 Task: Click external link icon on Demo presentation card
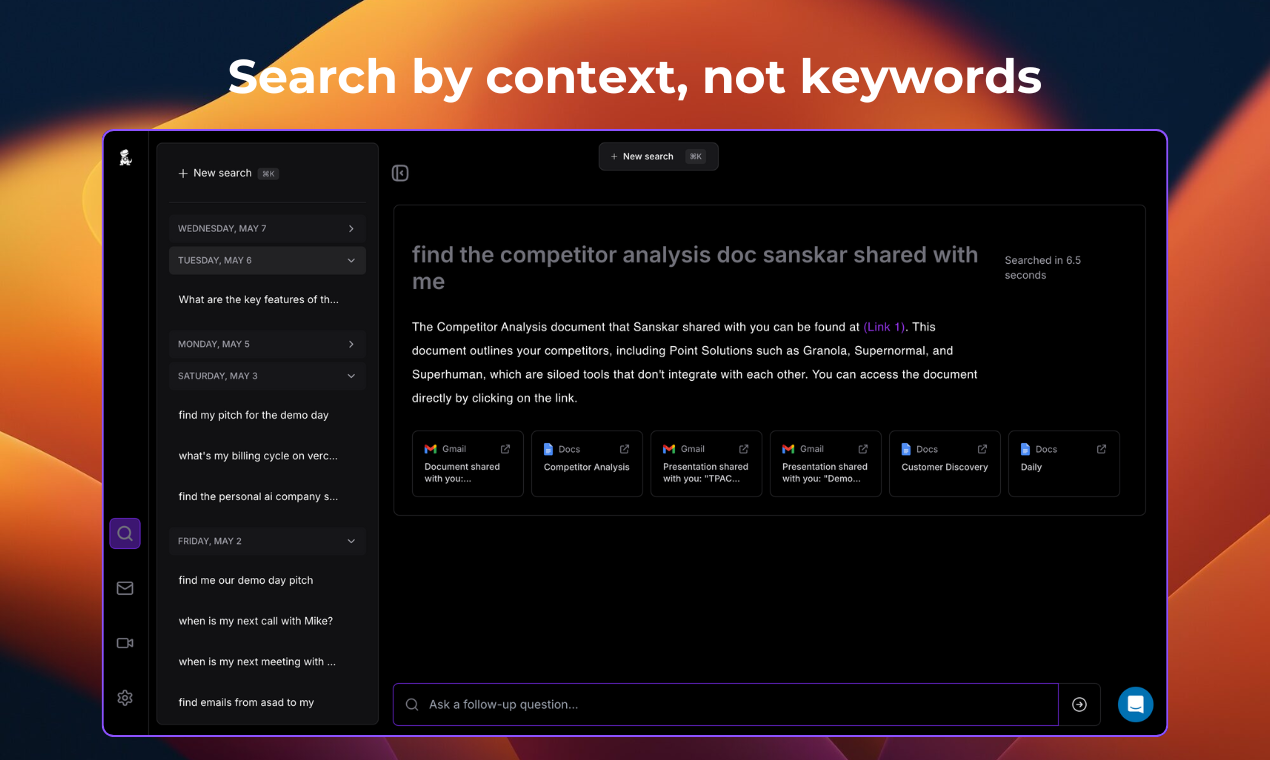click(x=863, y=449)
